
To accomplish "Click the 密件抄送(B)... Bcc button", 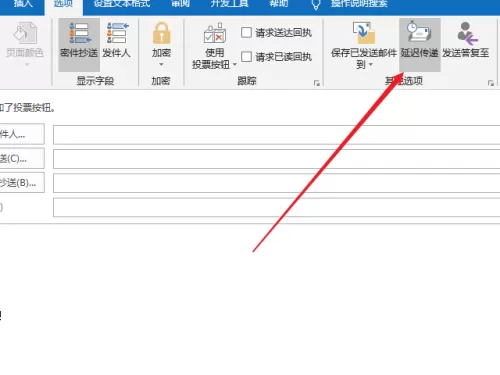I will point(21,183).
